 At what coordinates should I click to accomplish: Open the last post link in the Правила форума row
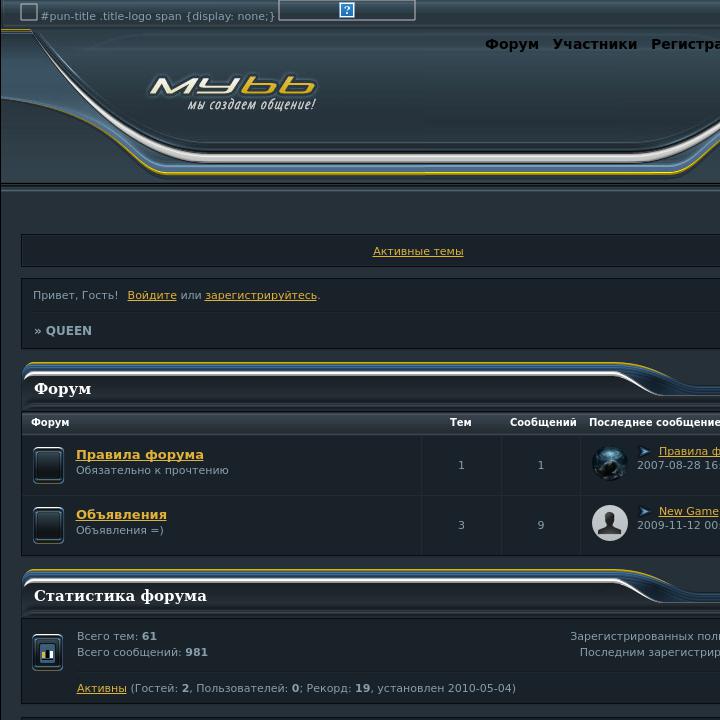pyautogui.click(x=689, y=451)
